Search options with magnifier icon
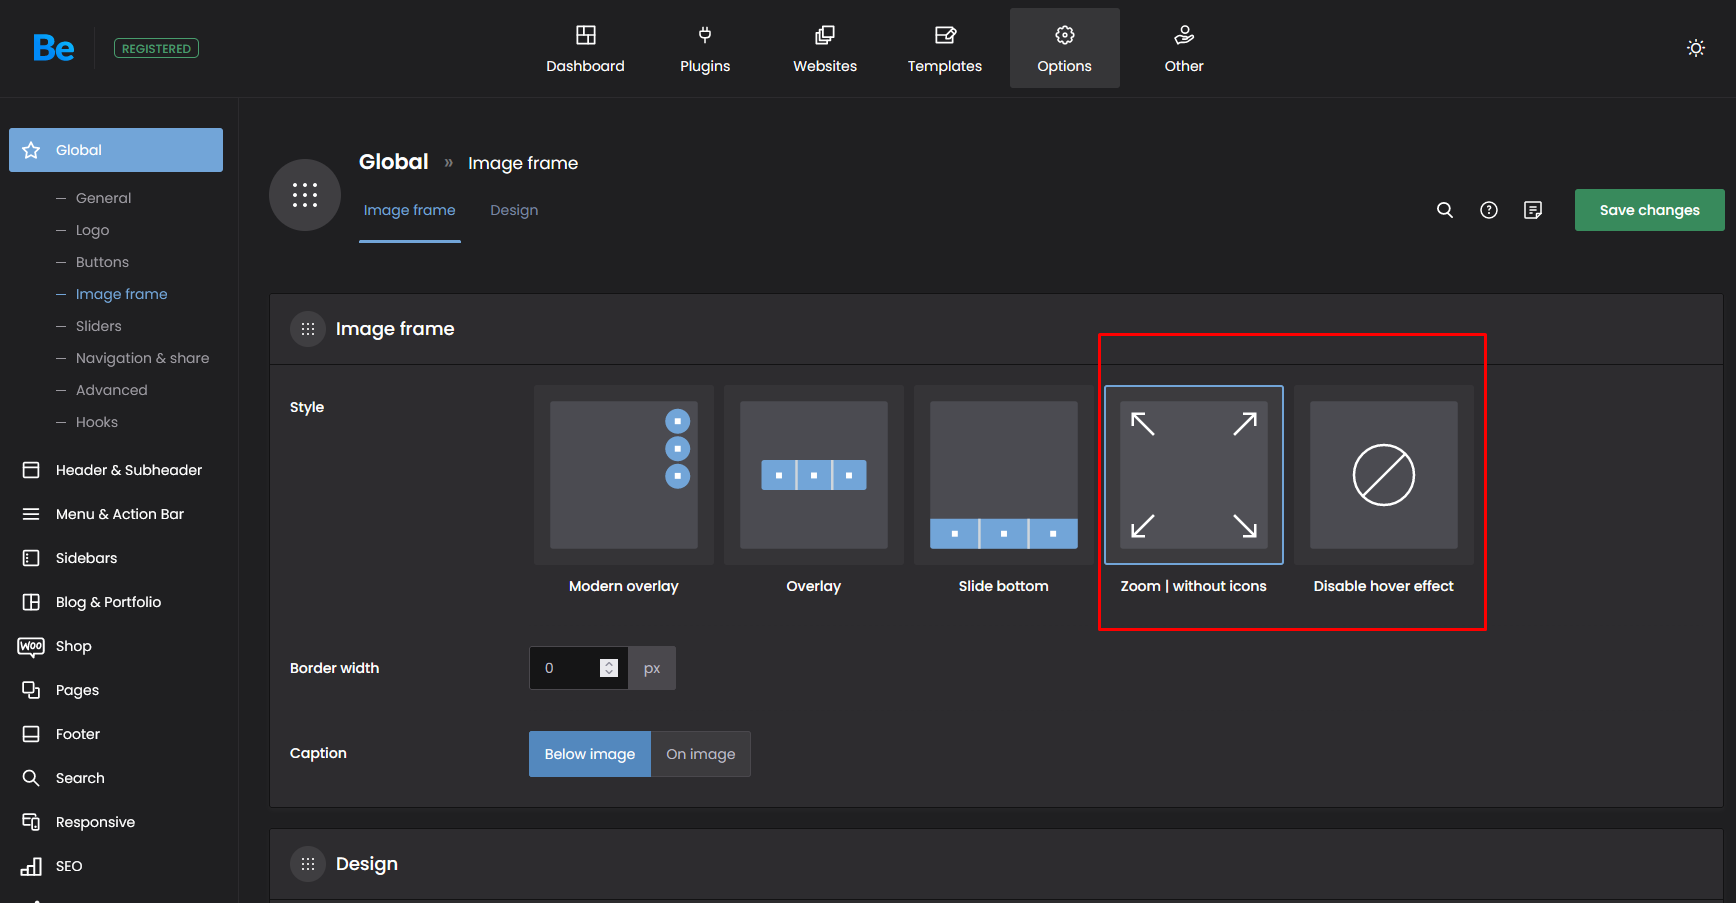The height and width of the screenshot is (903, 1736). point(1445,210)
